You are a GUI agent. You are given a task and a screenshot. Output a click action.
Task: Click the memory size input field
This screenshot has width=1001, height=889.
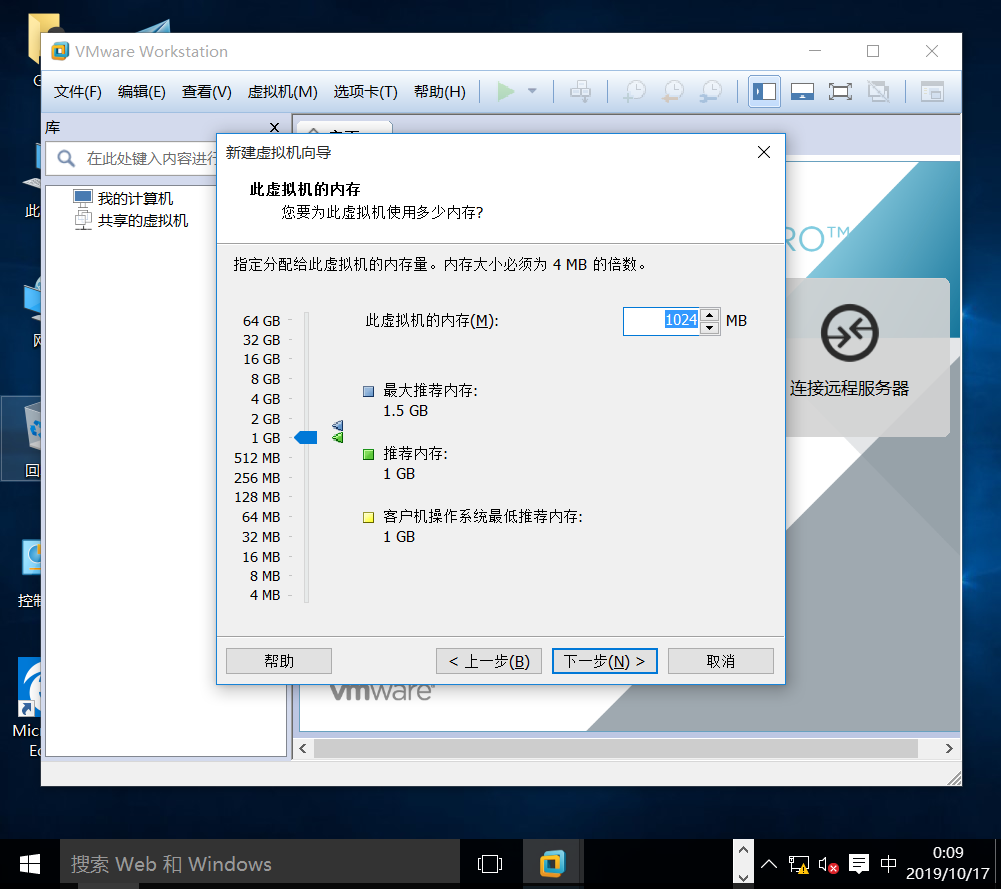661,320
